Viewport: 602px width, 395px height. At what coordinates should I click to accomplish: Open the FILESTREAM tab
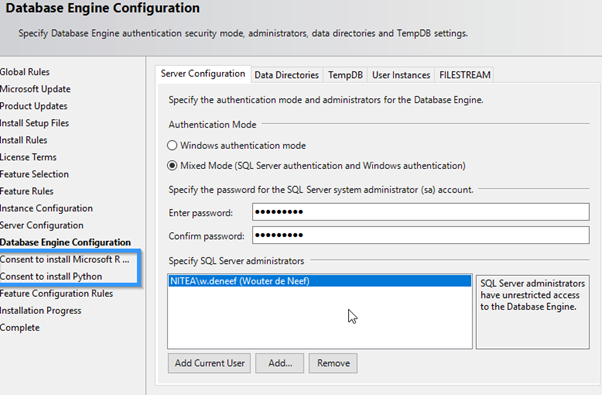pos(465,75)
